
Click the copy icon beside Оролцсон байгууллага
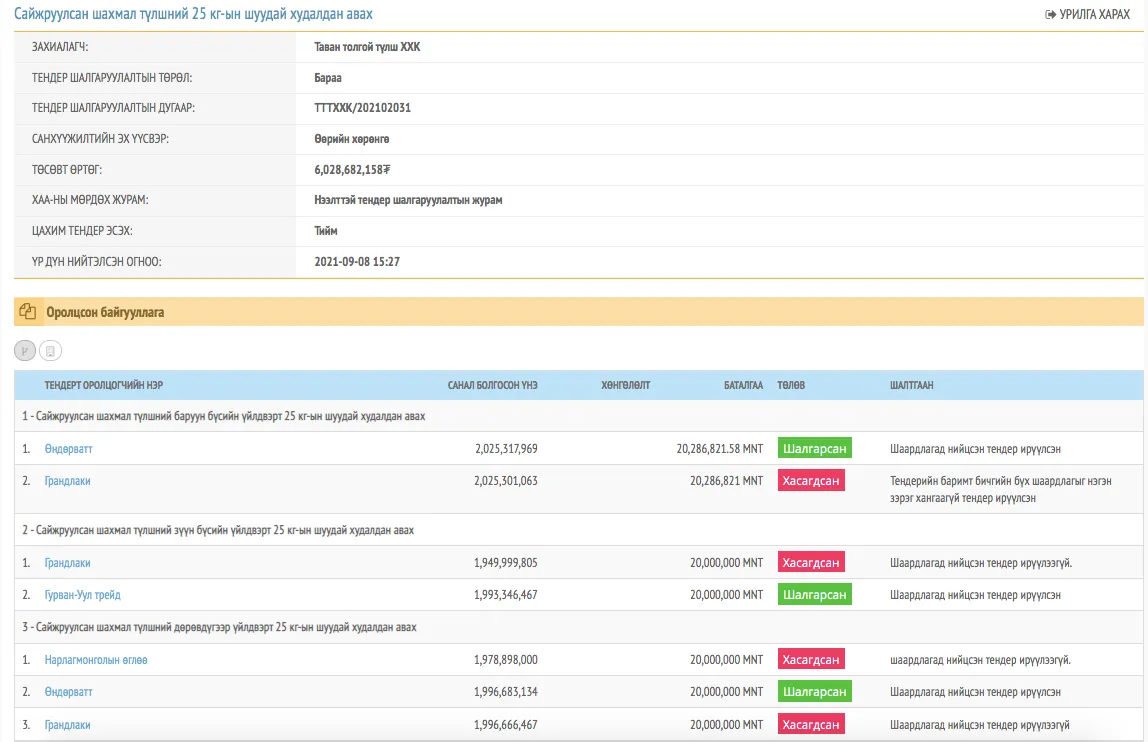coord(28,311)
